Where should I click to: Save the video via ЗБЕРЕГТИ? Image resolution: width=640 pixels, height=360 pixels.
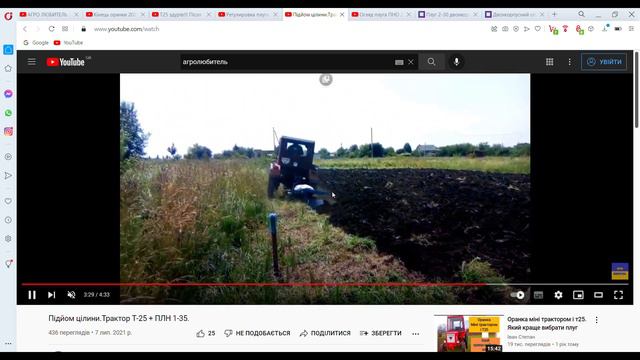[x=380, y=333]
